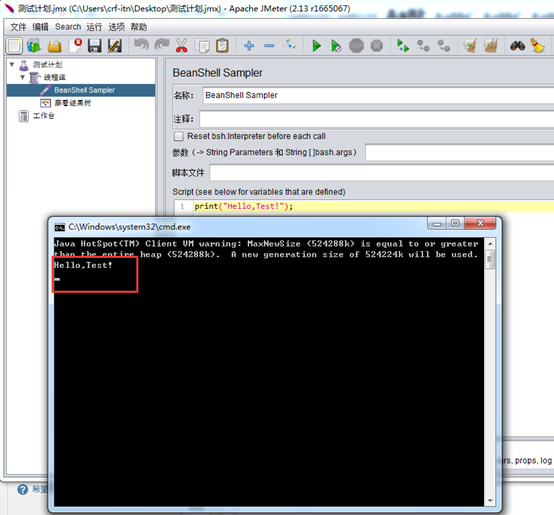554x515 pixels.
Task: Close the cmd.exe window
Action: (480, 223)
